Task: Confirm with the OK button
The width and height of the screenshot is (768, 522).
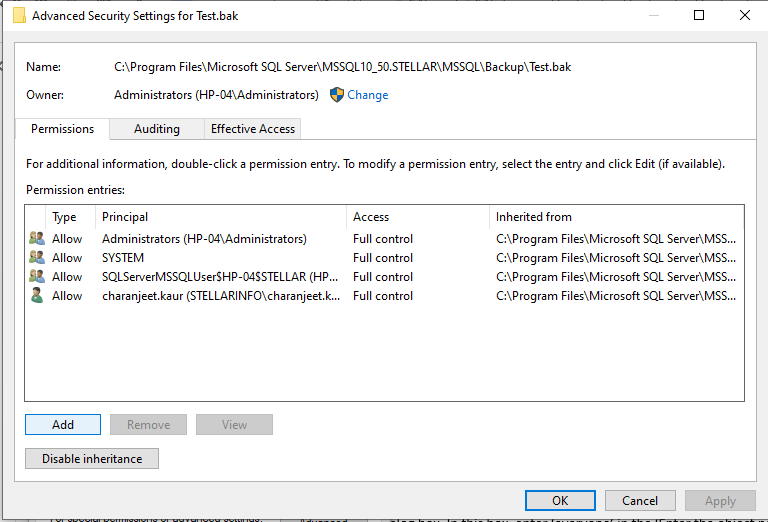Action: pyautogui.click(x=560, y=501)
